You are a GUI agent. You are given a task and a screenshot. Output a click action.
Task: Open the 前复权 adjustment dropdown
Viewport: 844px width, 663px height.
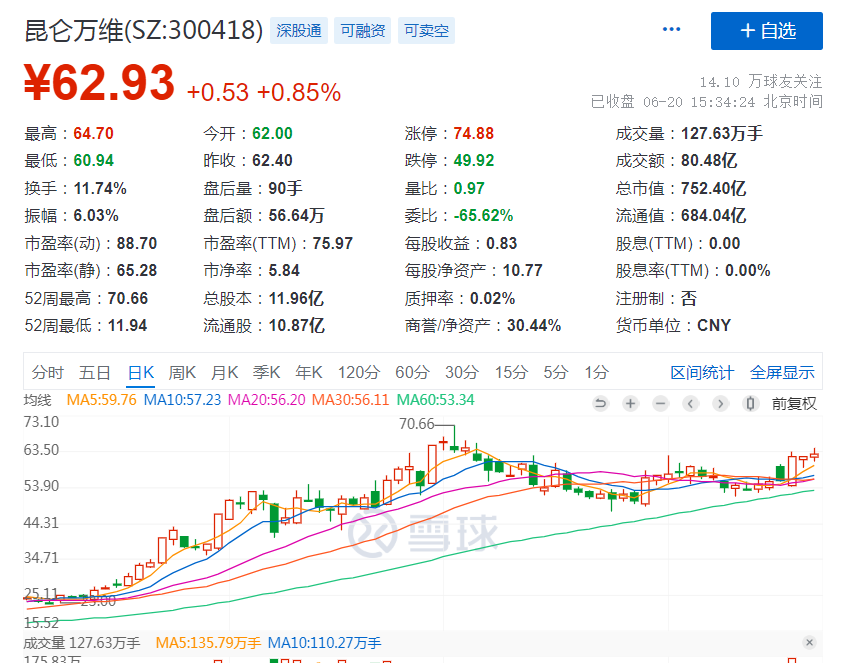point(794,403)
